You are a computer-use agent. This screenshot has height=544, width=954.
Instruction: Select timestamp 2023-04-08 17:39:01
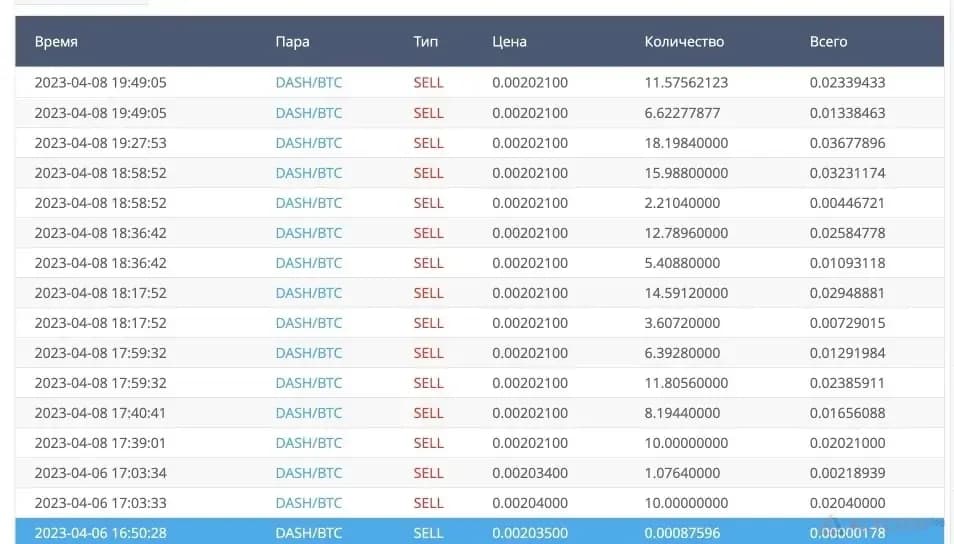(x=100, y=443)
